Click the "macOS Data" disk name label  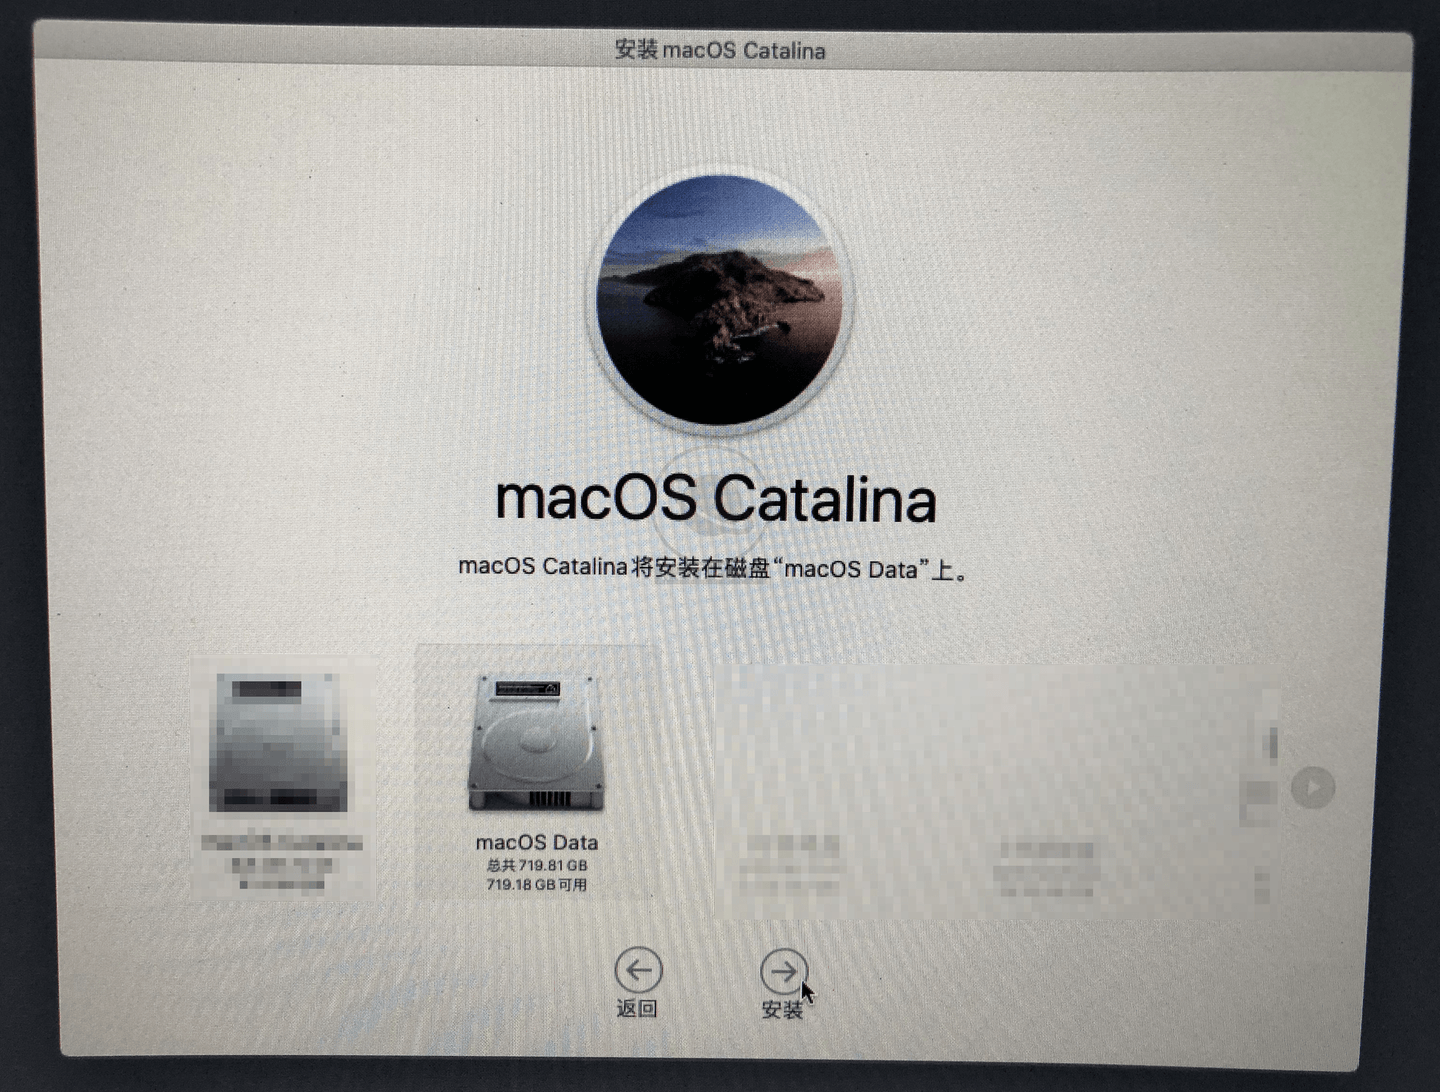click(537, 843)
